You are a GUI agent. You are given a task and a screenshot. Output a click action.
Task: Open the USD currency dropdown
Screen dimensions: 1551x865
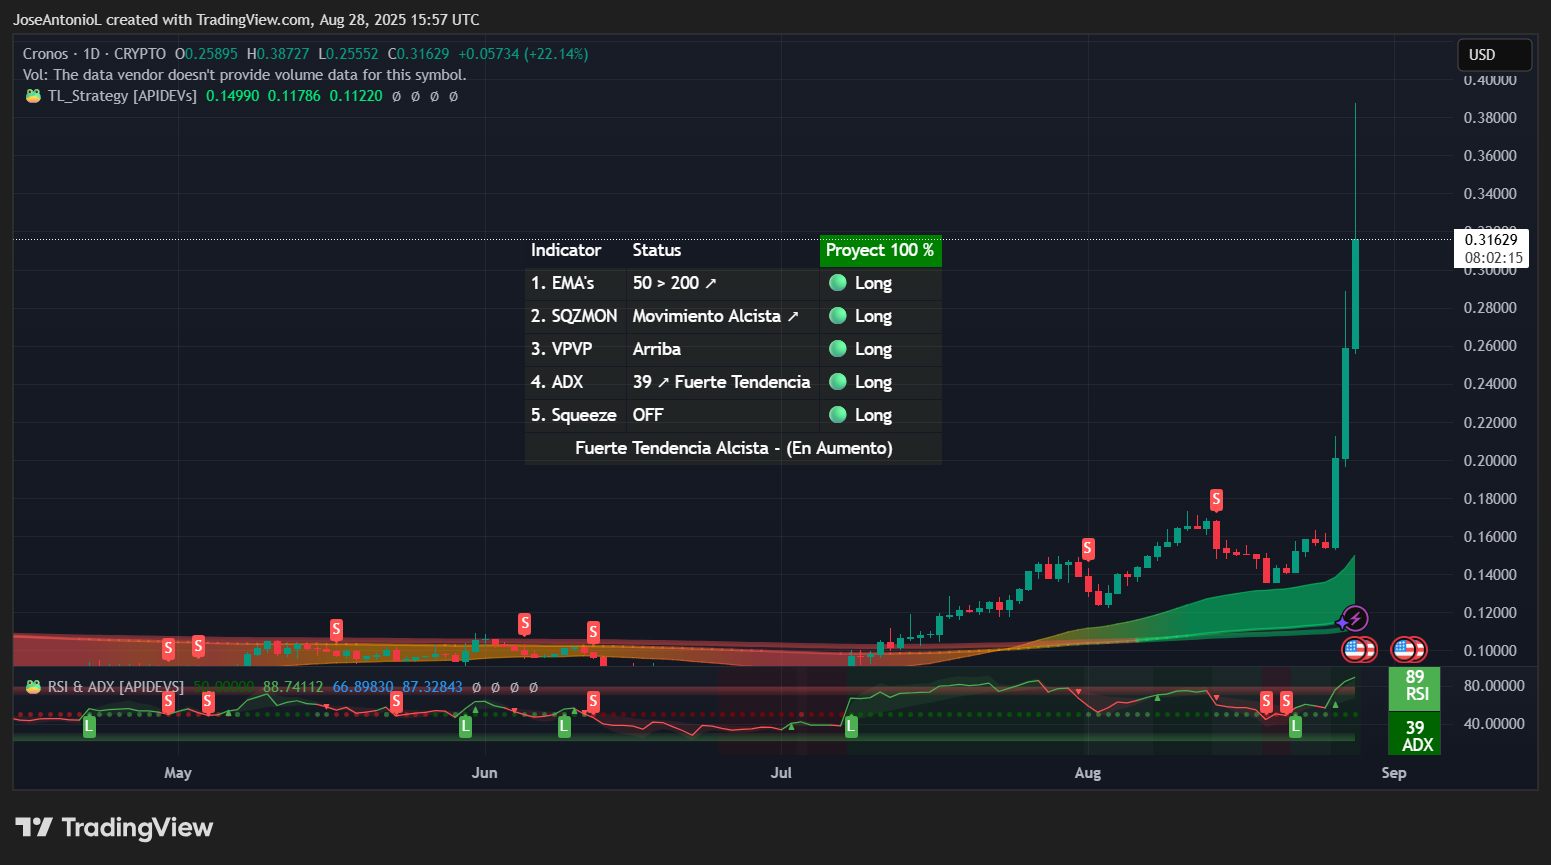coord(1493,55)
